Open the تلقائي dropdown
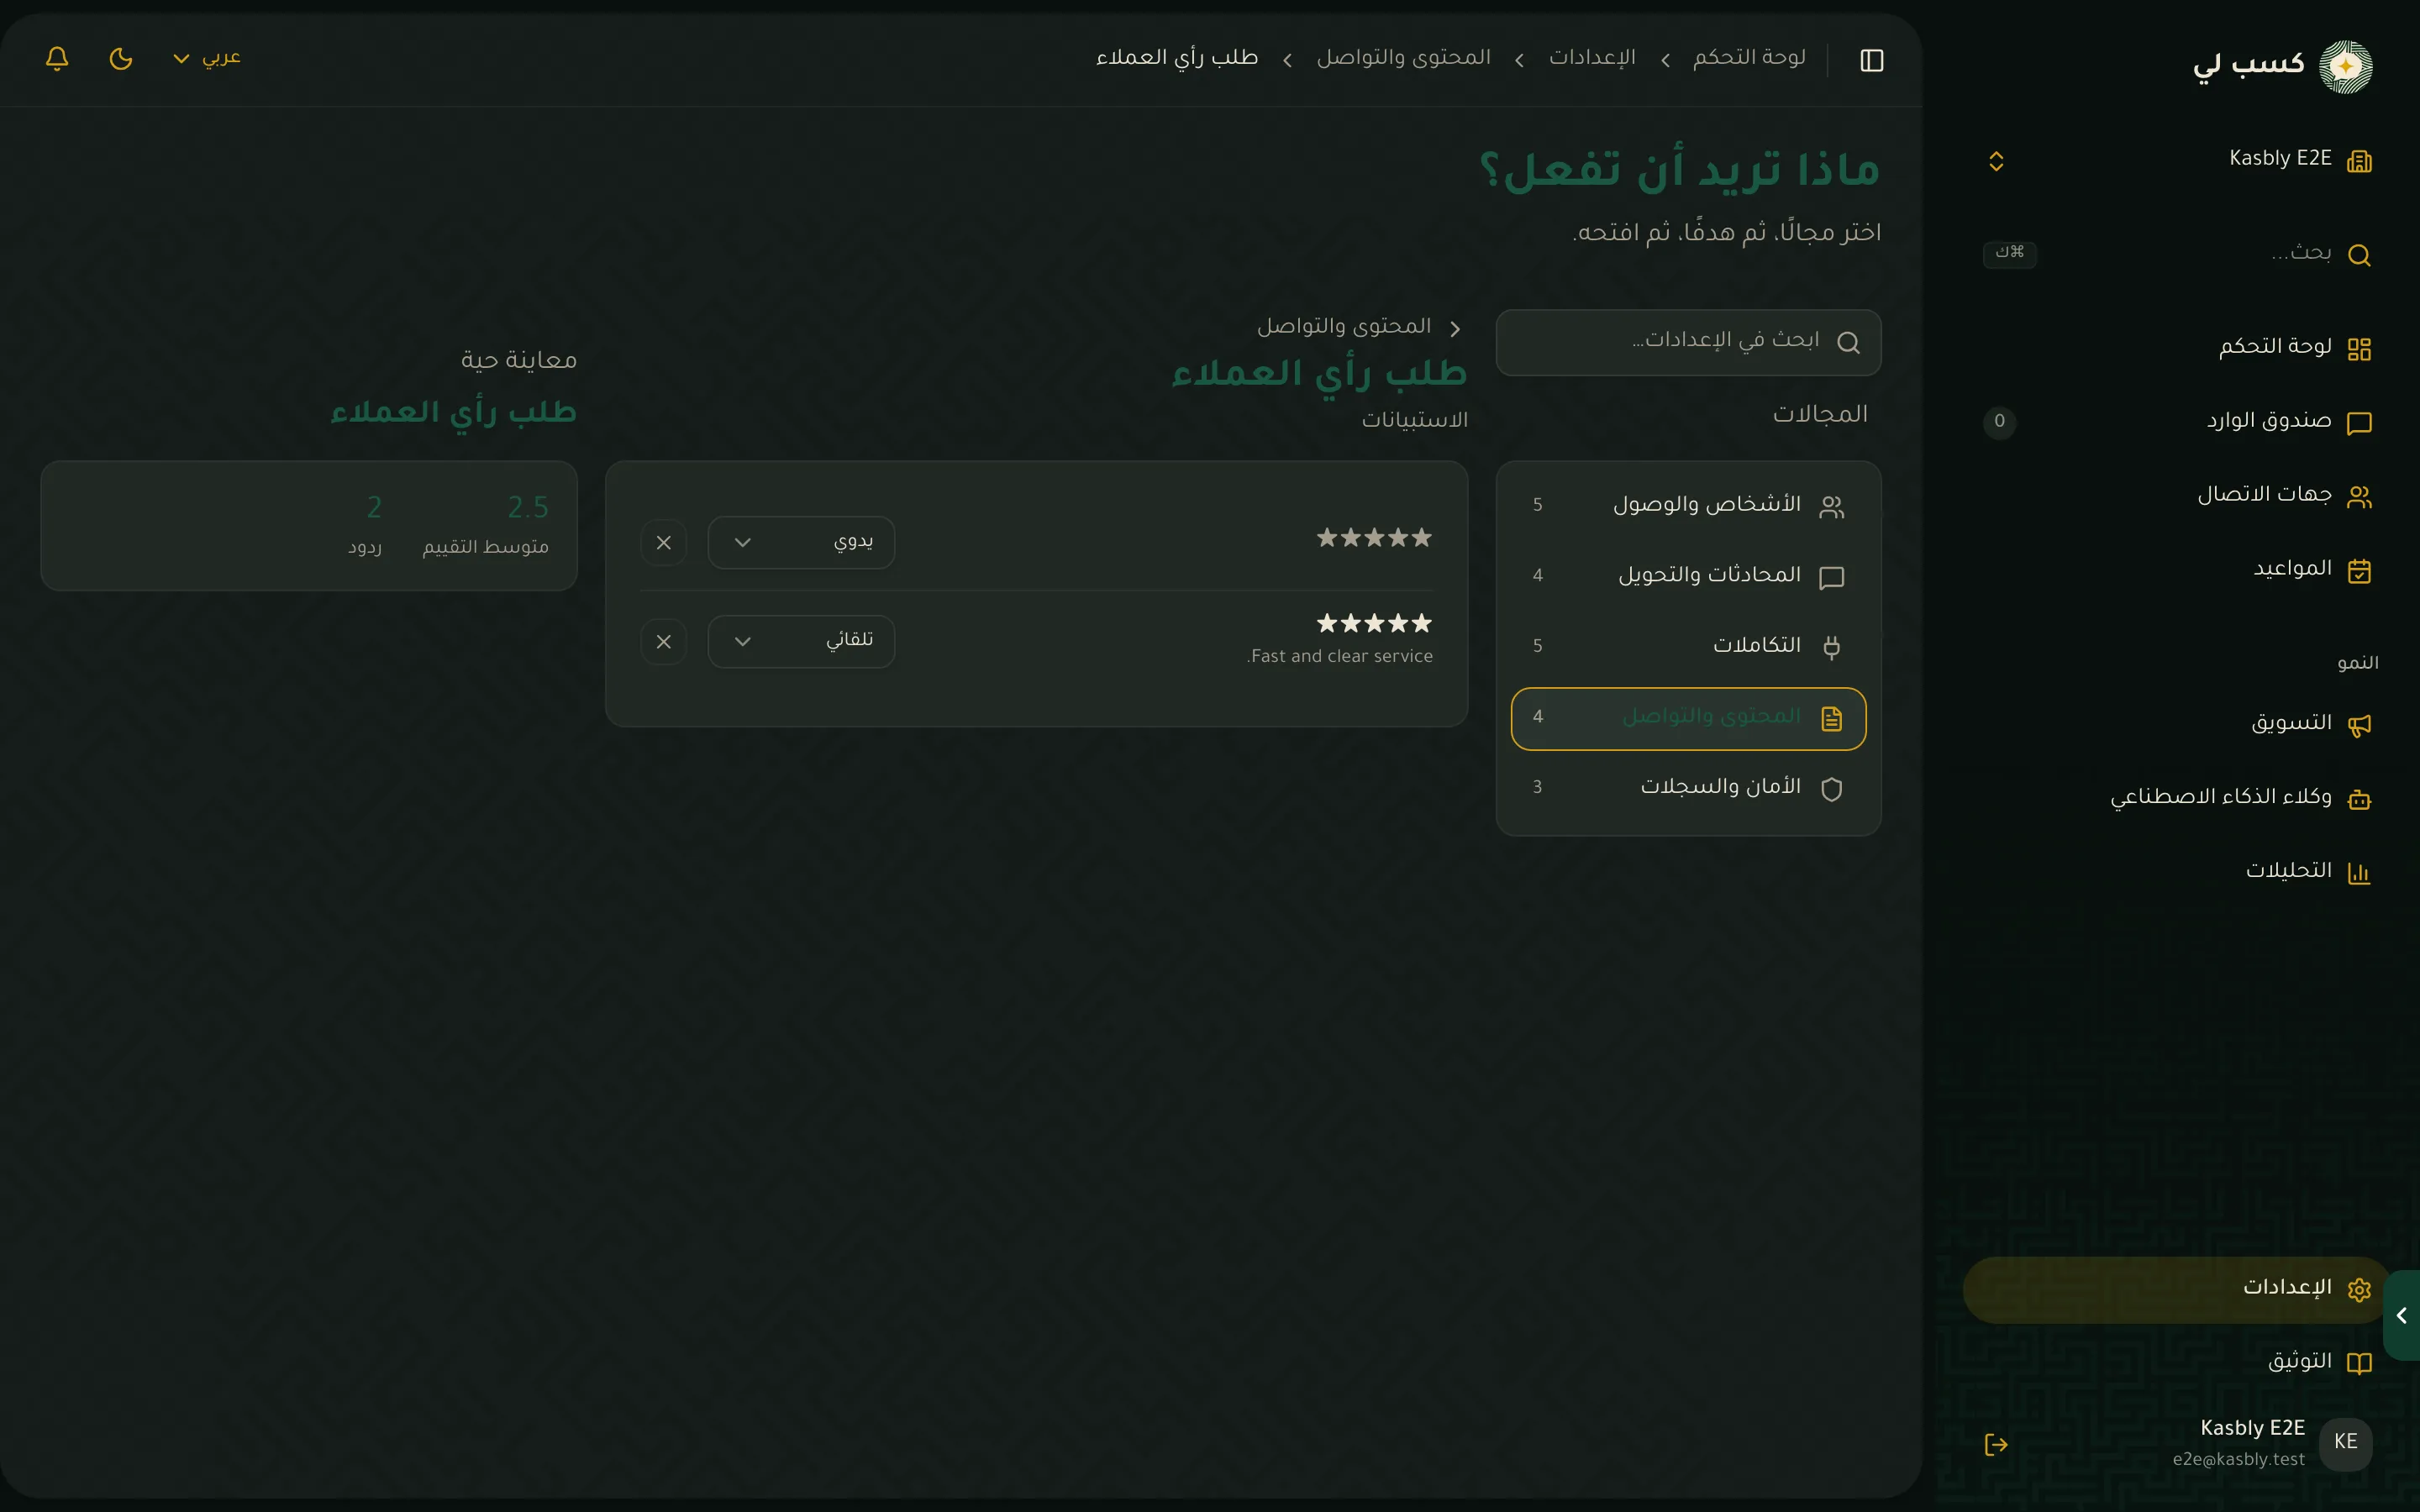The image size is (2420, 1512). point(801,641)
